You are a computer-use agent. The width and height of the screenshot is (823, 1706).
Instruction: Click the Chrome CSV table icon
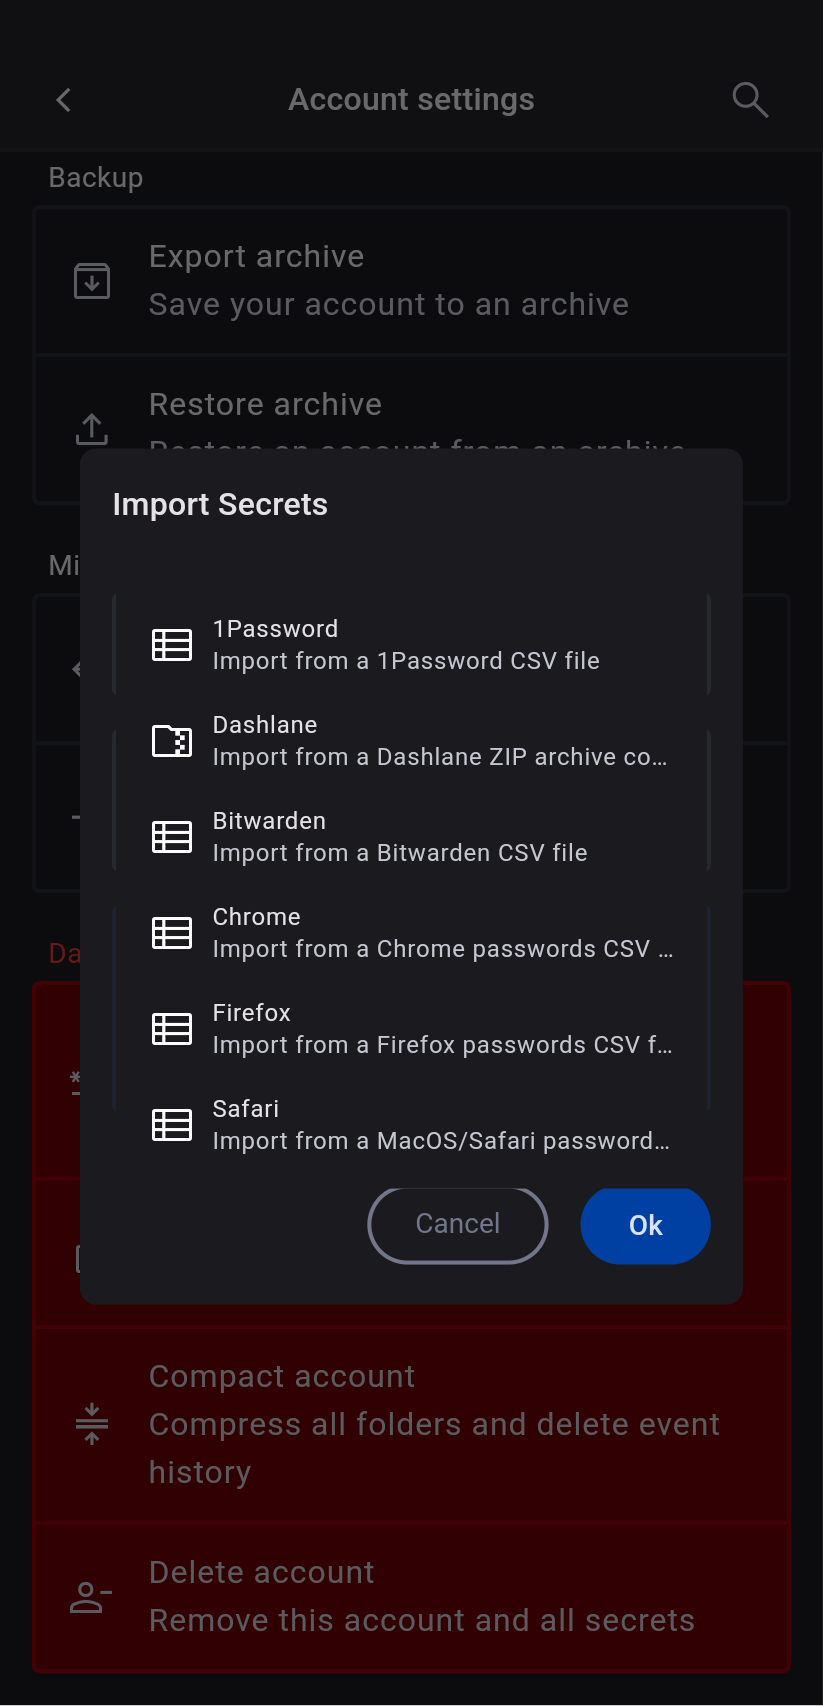172,933
